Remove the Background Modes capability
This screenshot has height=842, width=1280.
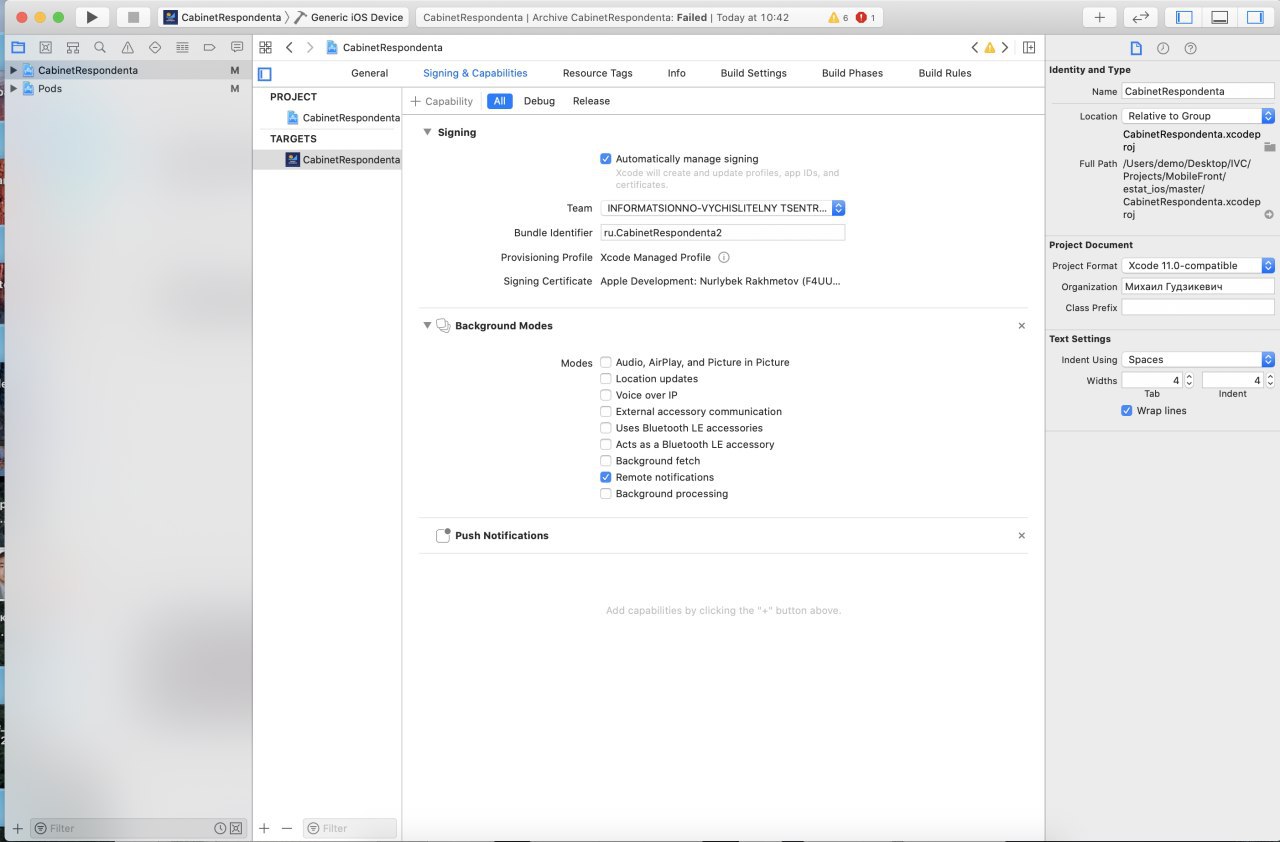1021,326
